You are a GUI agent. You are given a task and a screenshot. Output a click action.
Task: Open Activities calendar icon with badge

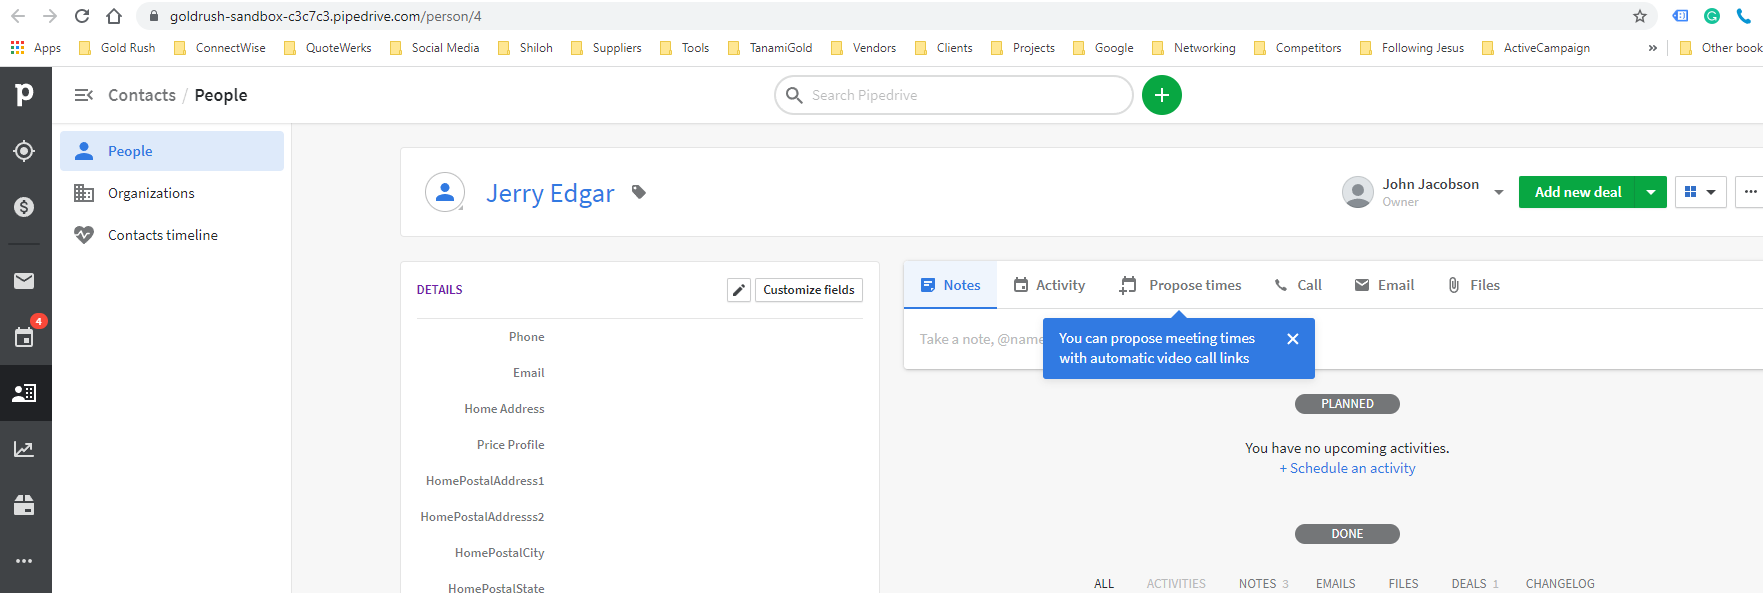24,337
